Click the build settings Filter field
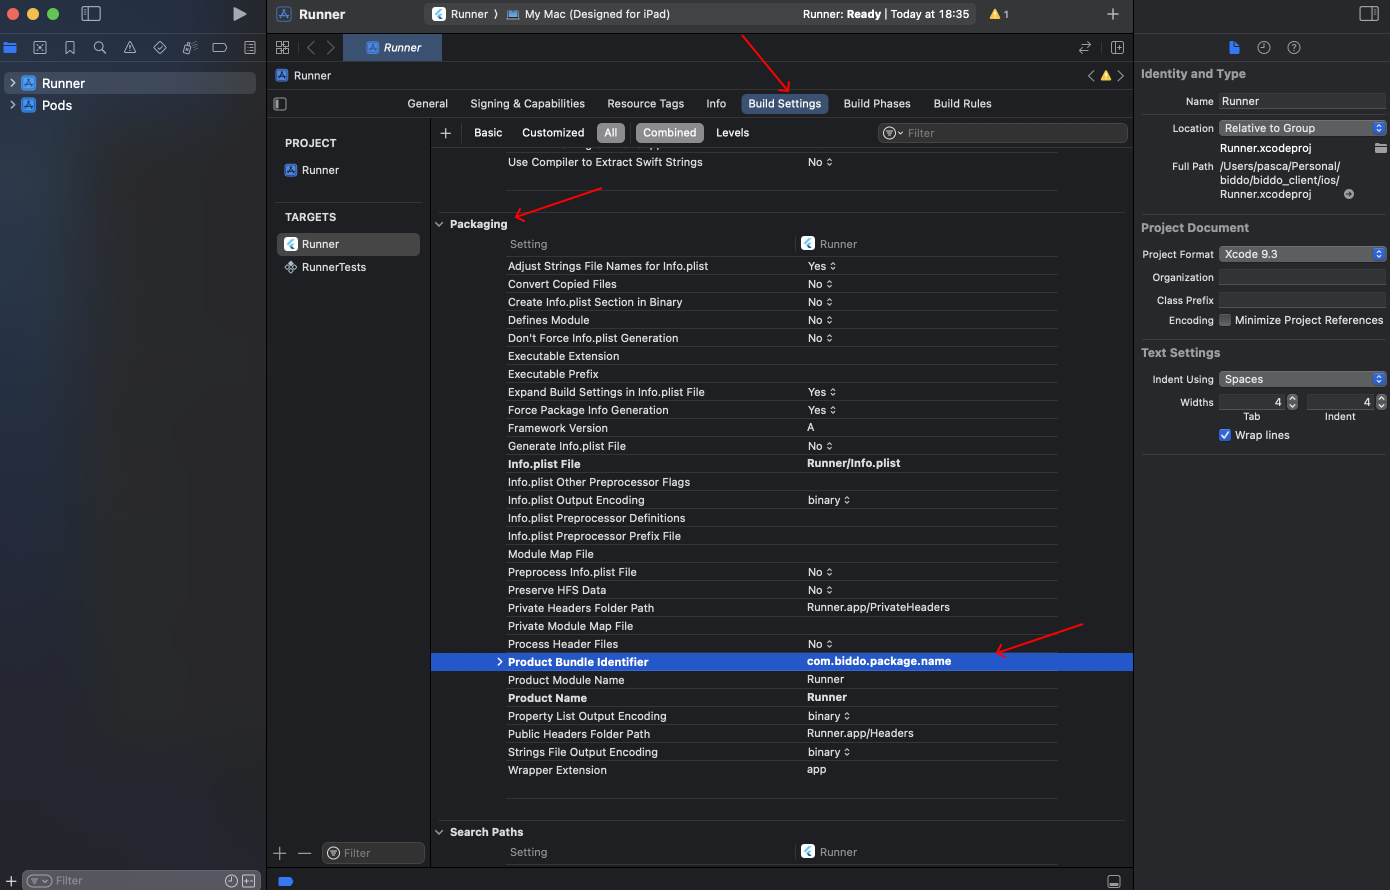The width and height of the screenshot is (1390, 890). coord(1002,133)
